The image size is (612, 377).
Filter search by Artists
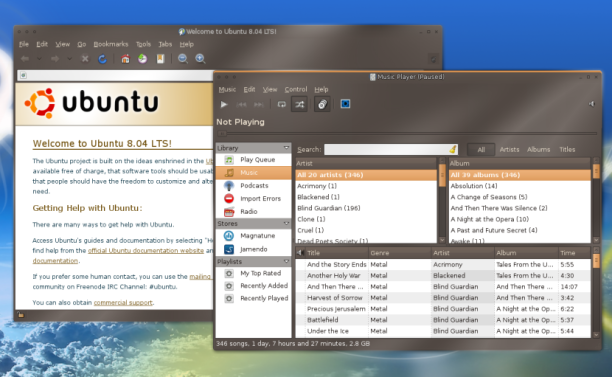tap(509, 149)
